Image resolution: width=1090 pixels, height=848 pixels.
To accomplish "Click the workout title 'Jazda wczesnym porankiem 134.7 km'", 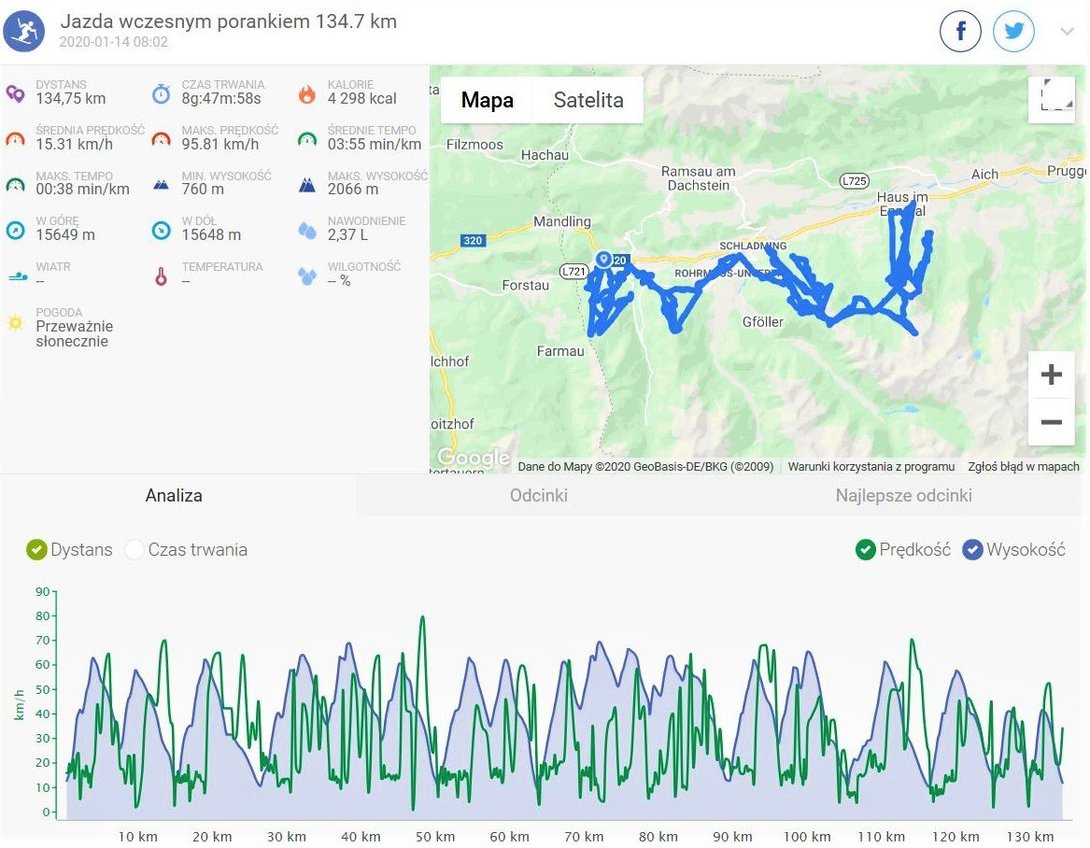I will 228,22.
